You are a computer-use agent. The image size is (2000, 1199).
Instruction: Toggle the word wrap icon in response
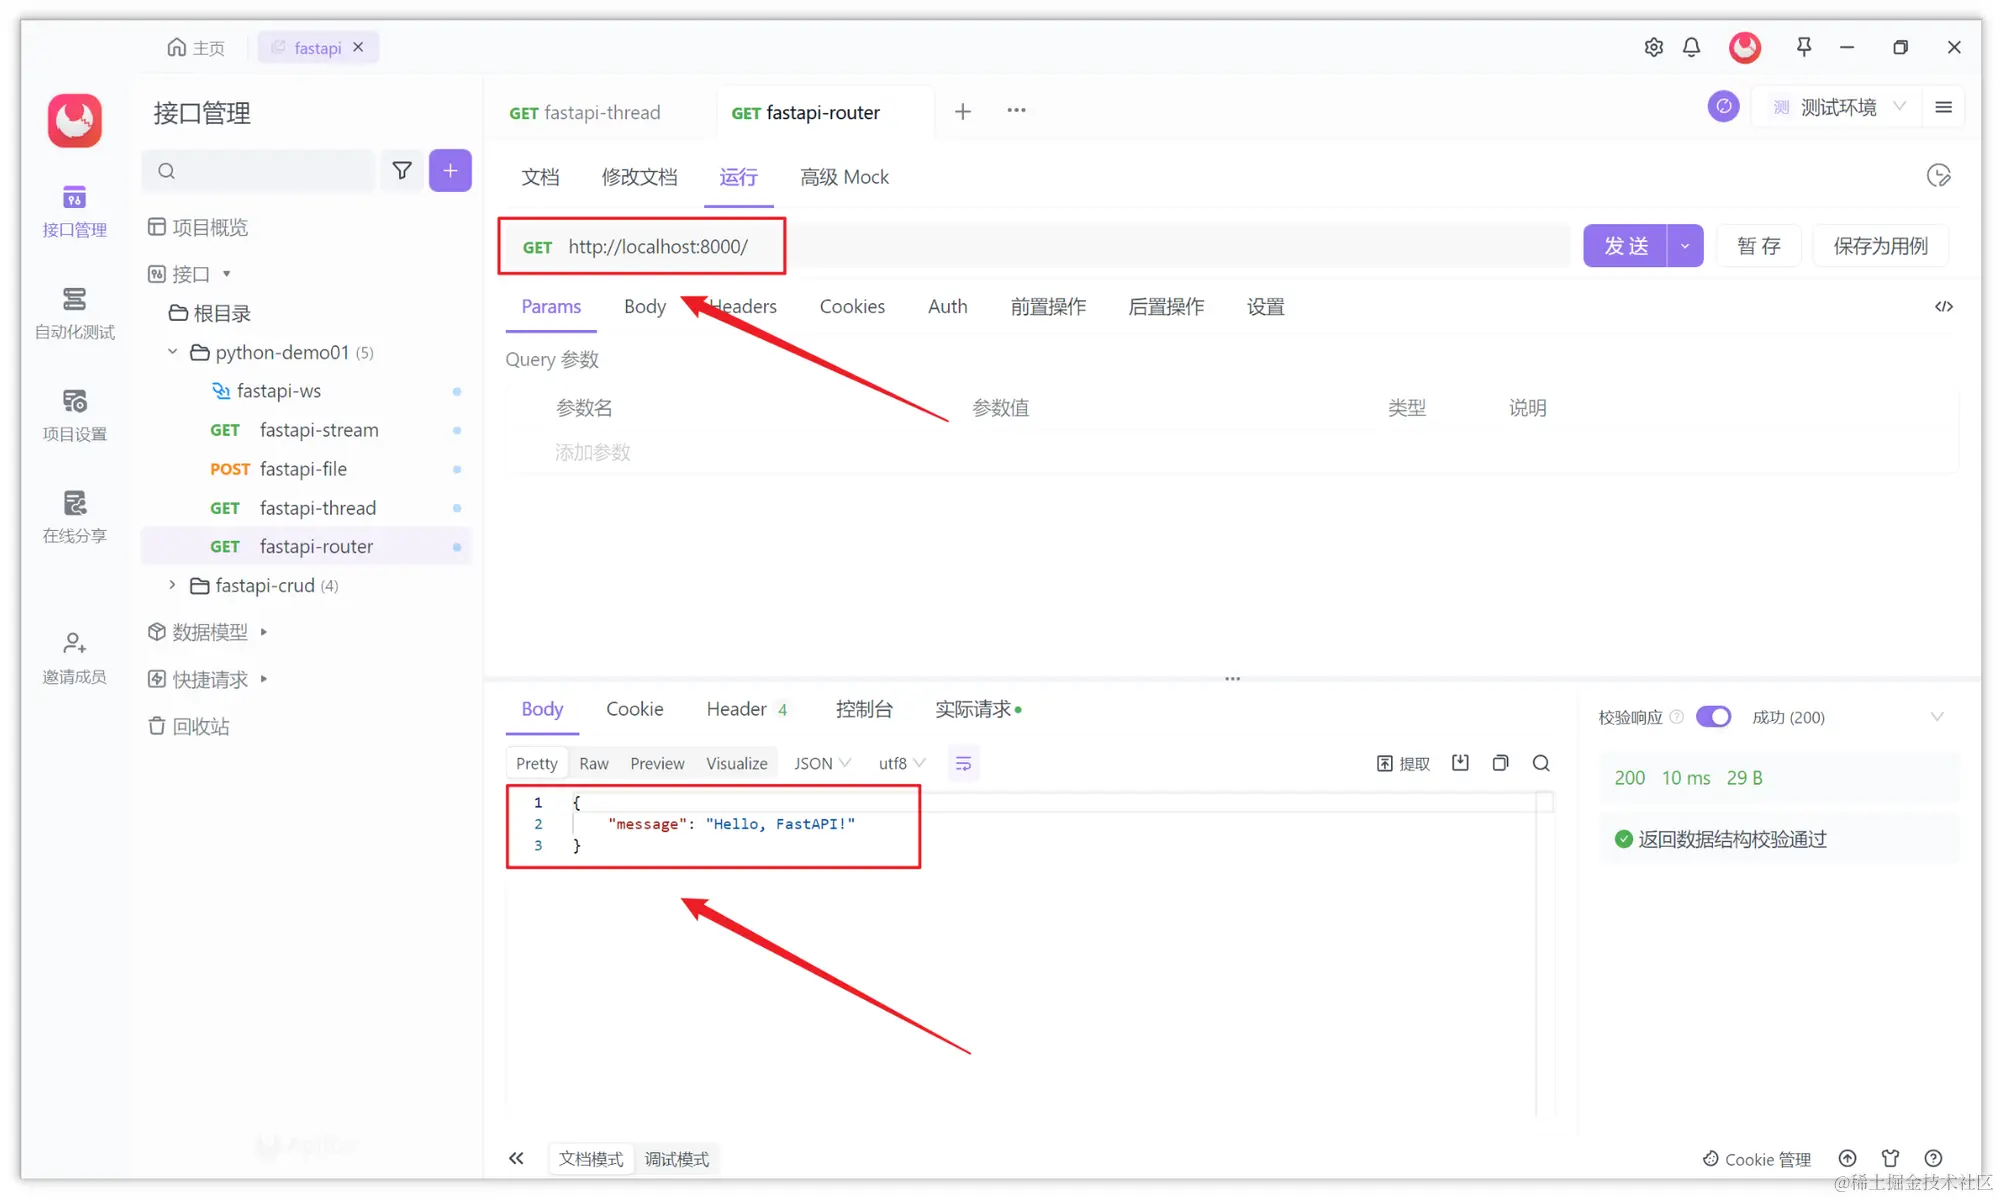[963, 763]
